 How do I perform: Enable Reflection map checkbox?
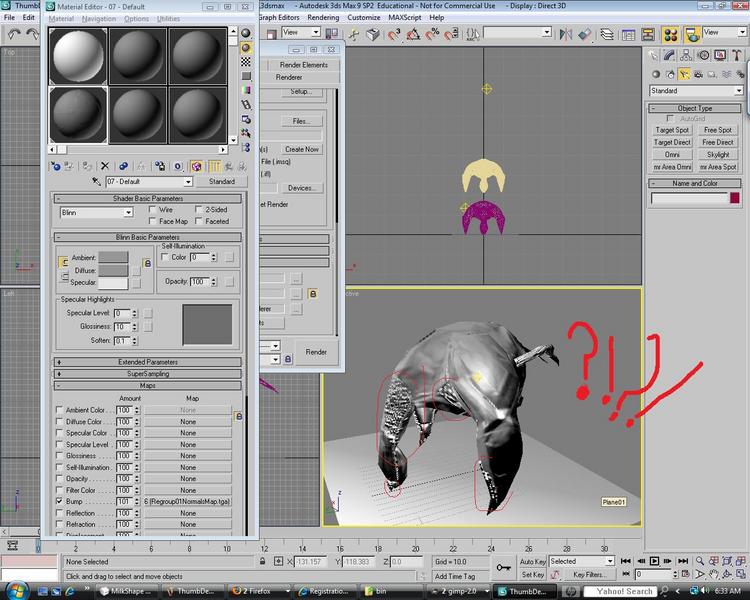point(59,512)
